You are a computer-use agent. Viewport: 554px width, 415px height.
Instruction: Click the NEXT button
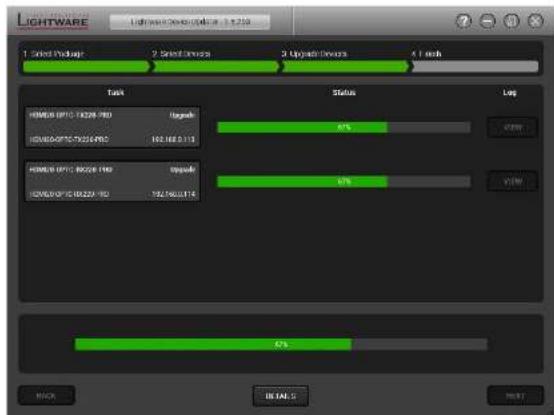tap(515, 396)
